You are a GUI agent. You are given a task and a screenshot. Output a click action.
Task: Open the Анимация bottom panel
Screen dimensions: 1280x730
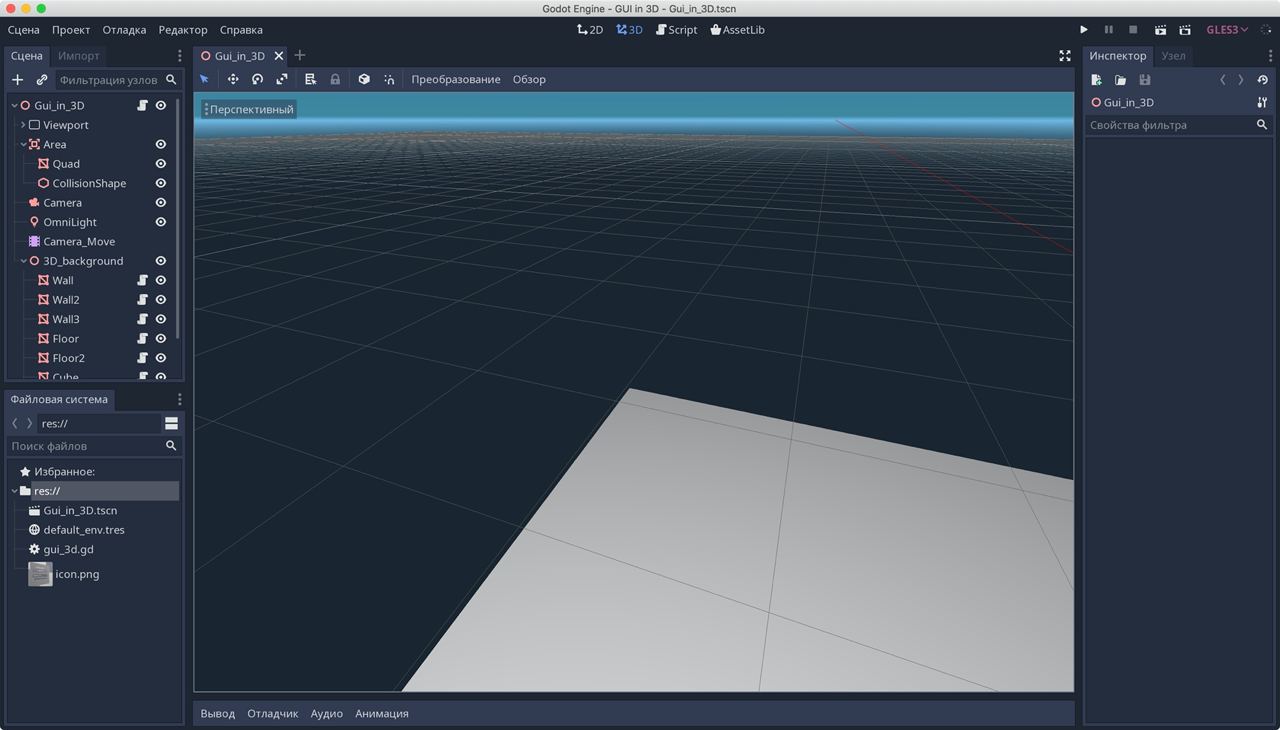pos(382,713)
